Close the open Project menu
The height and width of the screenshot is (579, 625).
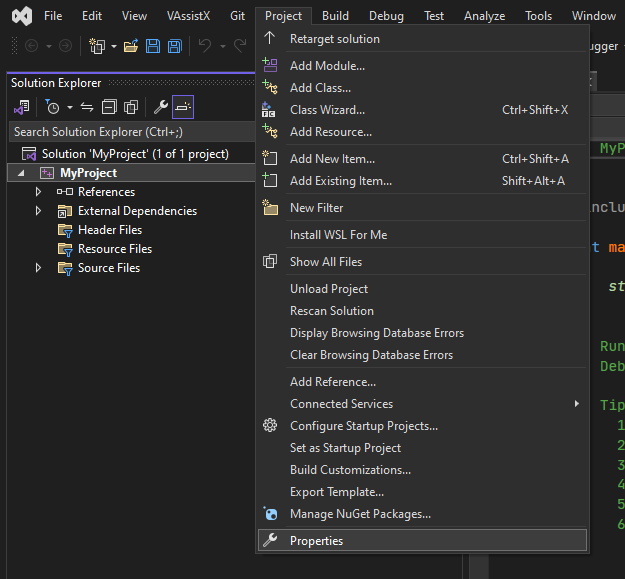point(283,16)
